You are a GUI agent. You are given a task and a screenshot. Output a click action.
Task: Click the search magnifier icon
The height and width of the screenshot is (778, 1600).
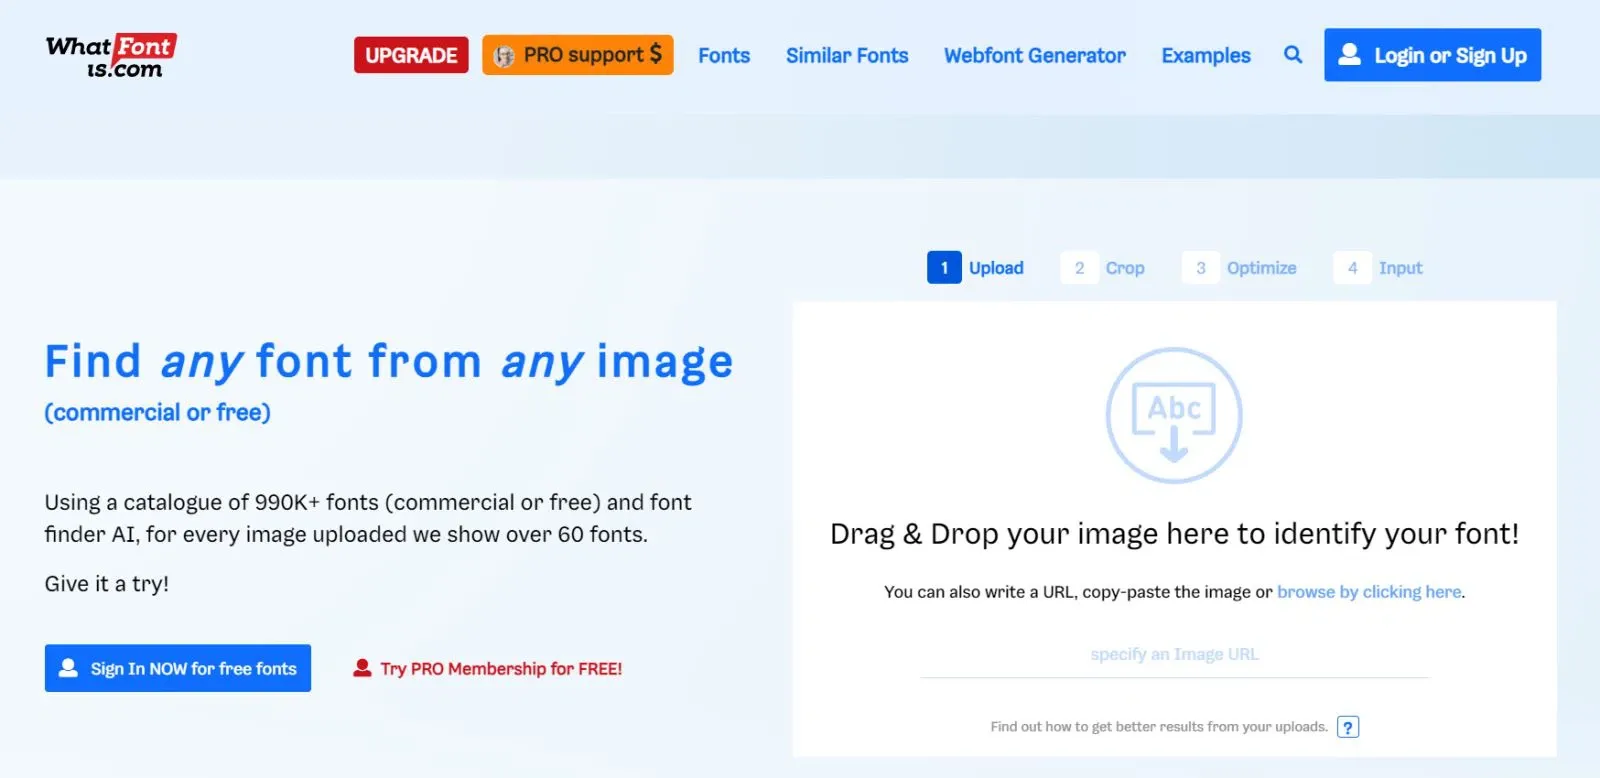pyautogui.click(x=1293, y=55)
